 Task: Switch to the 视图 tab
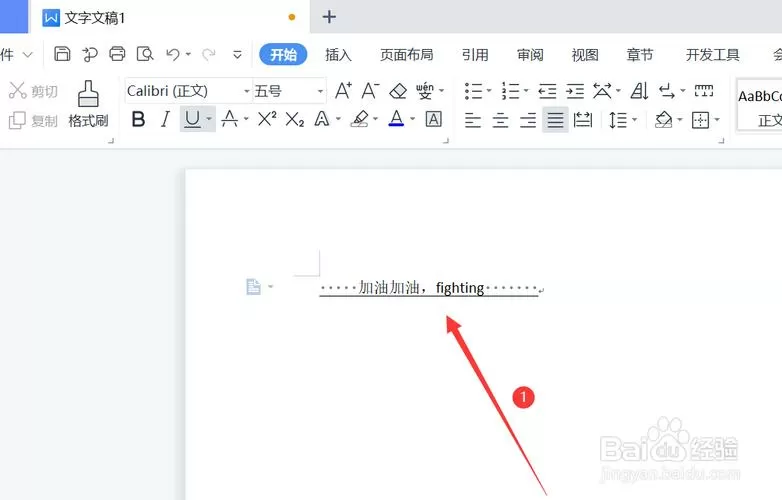click(x=585, y=54)
